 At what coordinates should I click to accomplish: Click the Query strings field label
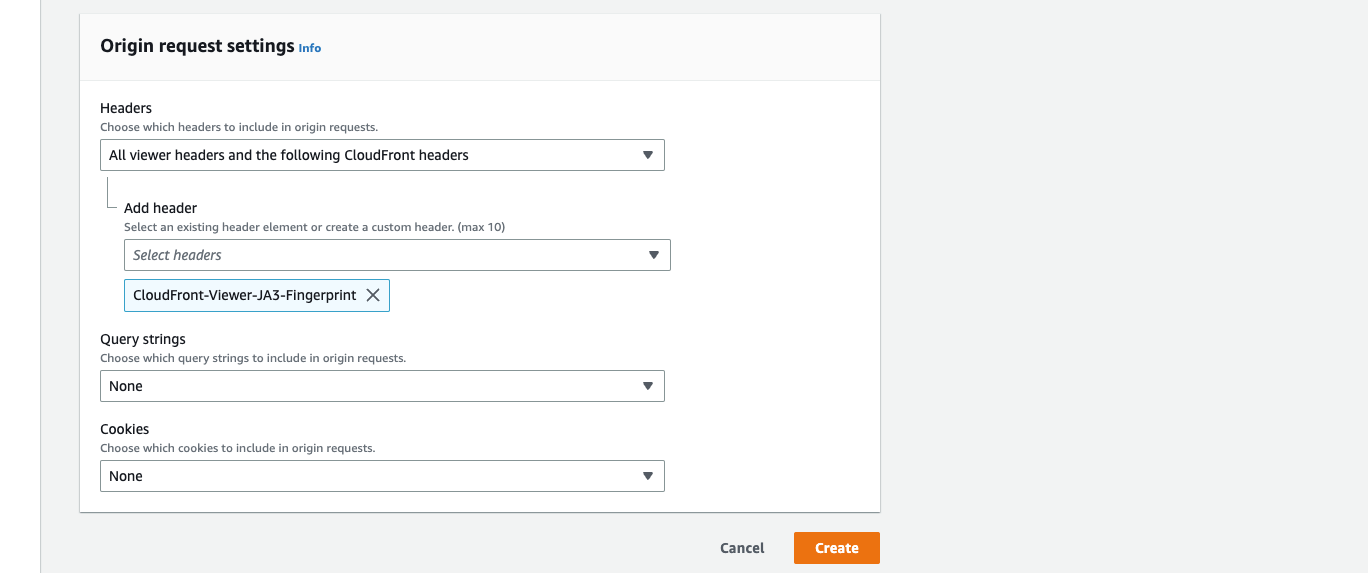[x=143, y=339]
